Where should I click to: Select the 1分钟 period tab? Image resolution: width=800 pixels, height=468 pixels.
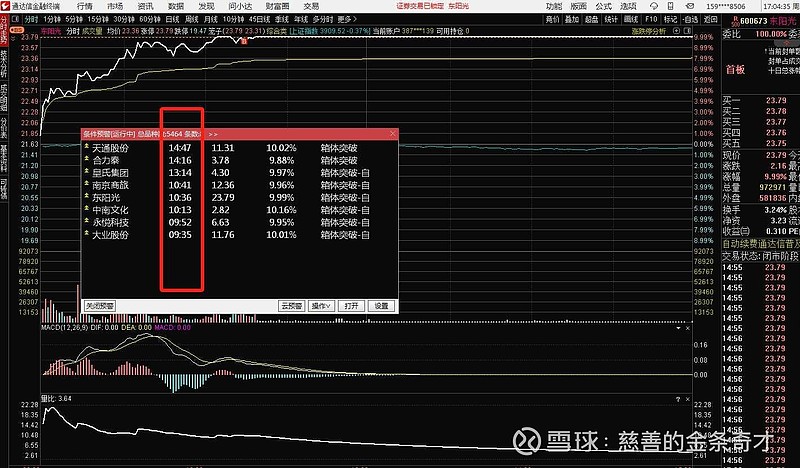tap(52, 19)
